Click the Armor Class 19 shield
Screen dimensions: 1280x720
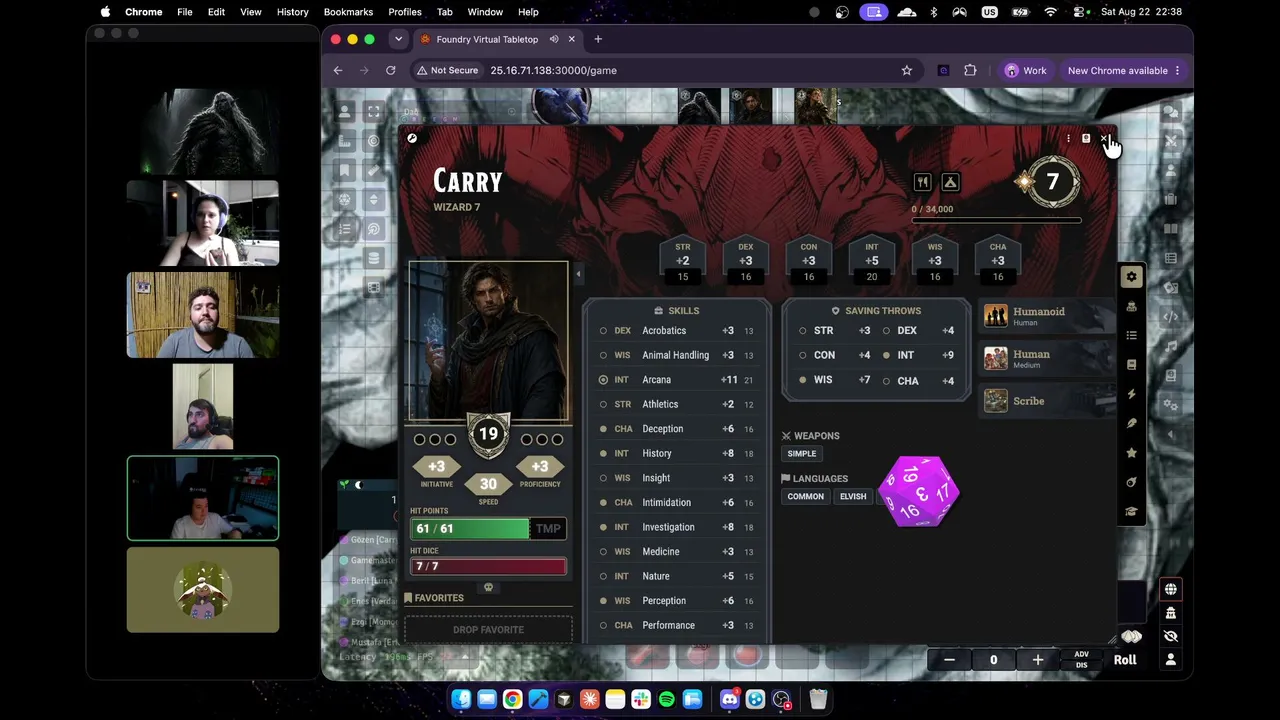point(488,434)
